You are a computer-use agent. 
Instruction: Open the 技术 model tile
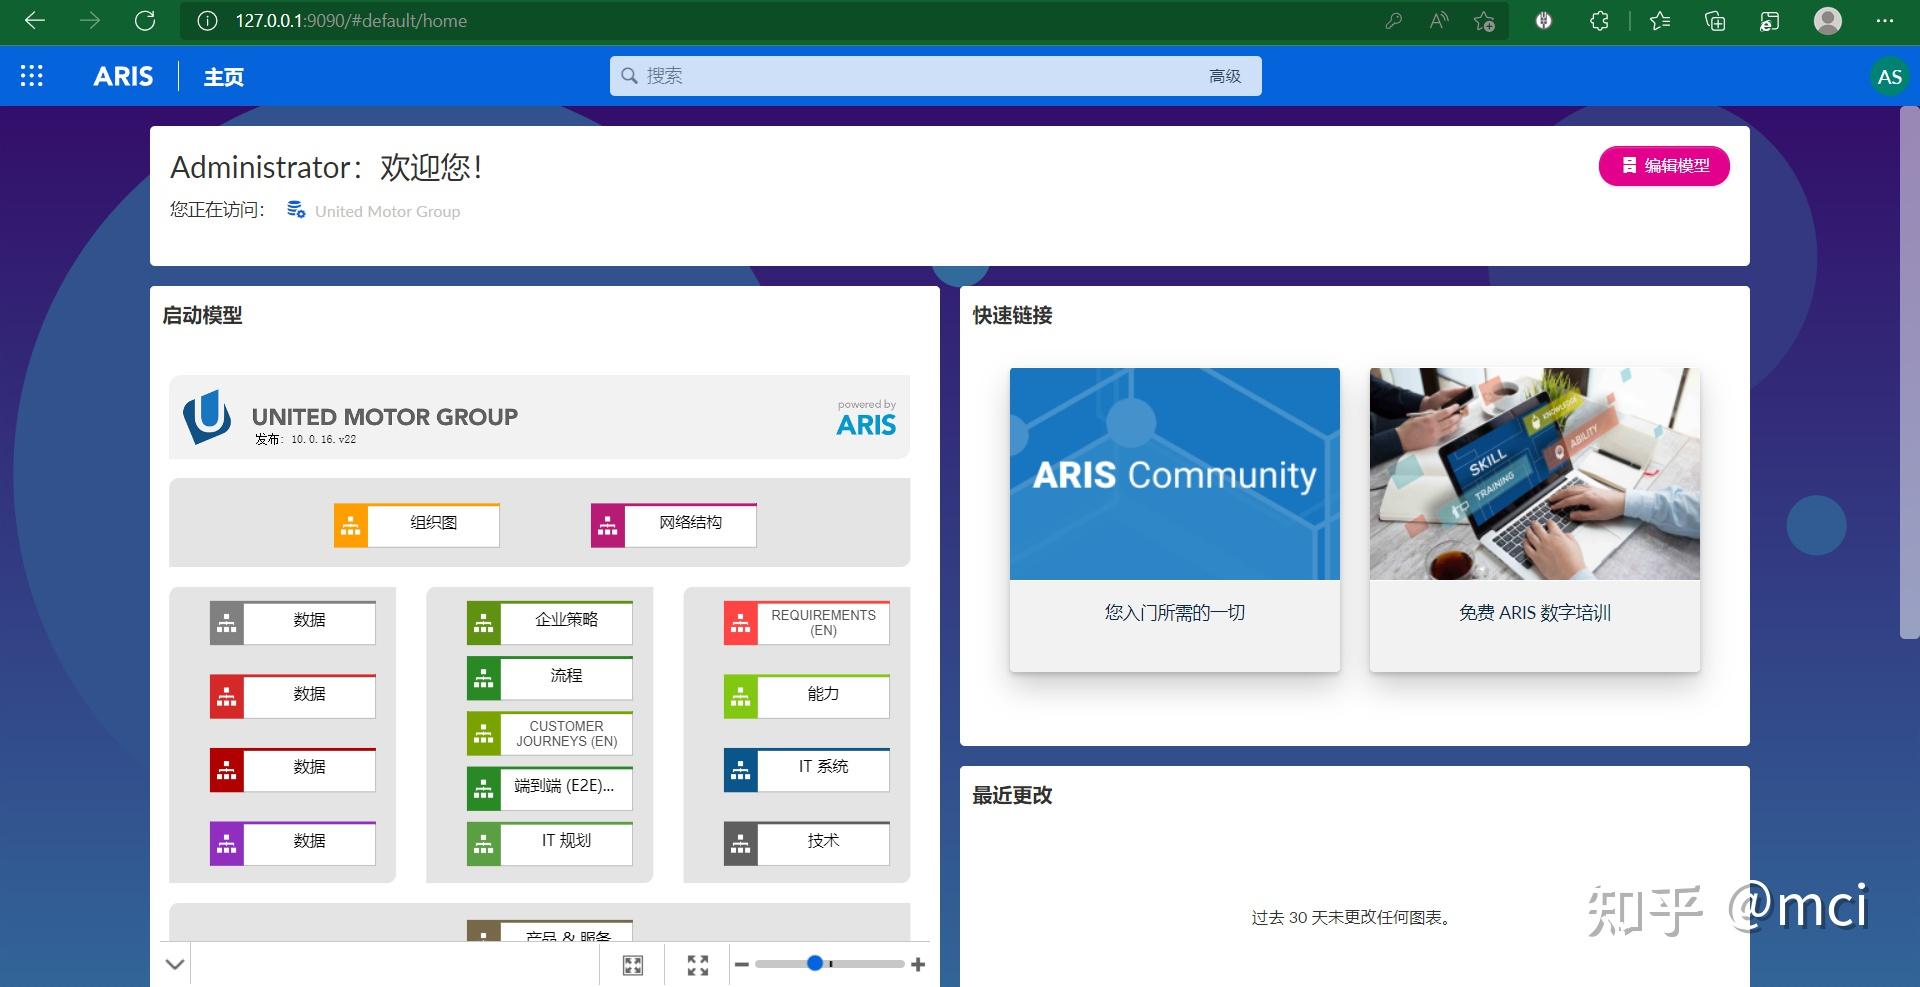coord(807,843)
